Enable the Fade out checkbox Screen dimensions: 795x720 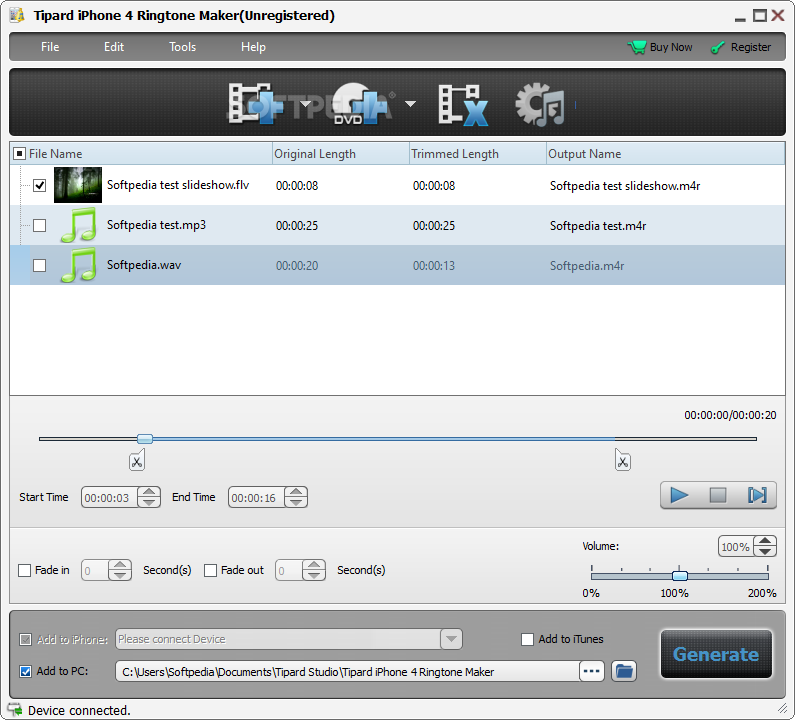tap(210, 570)
